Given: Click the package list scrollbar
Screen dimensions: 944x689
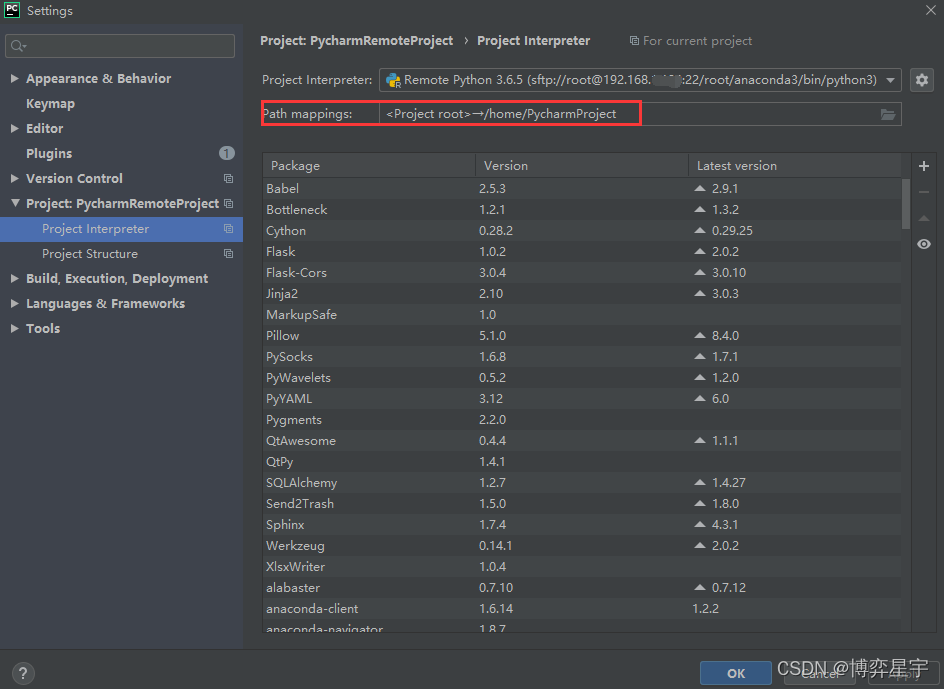Looking at the screenshot, I should point(905,200).
